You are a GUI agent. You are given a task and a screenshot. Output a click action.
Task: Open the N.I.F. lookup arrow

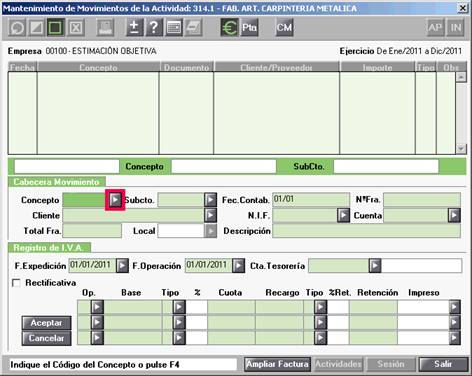[343, 215]
